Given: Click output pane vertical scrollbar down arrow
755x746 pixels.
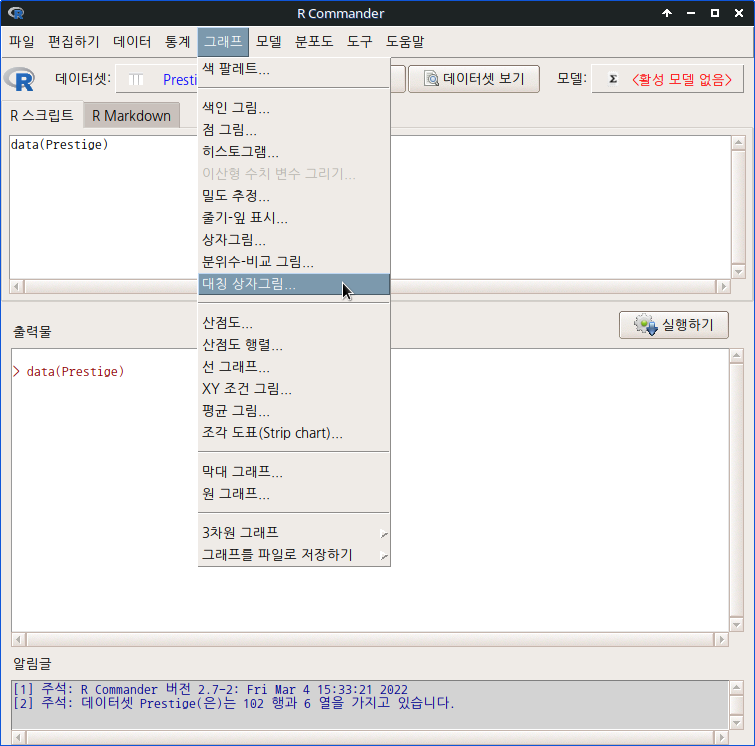Looking at the screenshot, I should (736, 625).
